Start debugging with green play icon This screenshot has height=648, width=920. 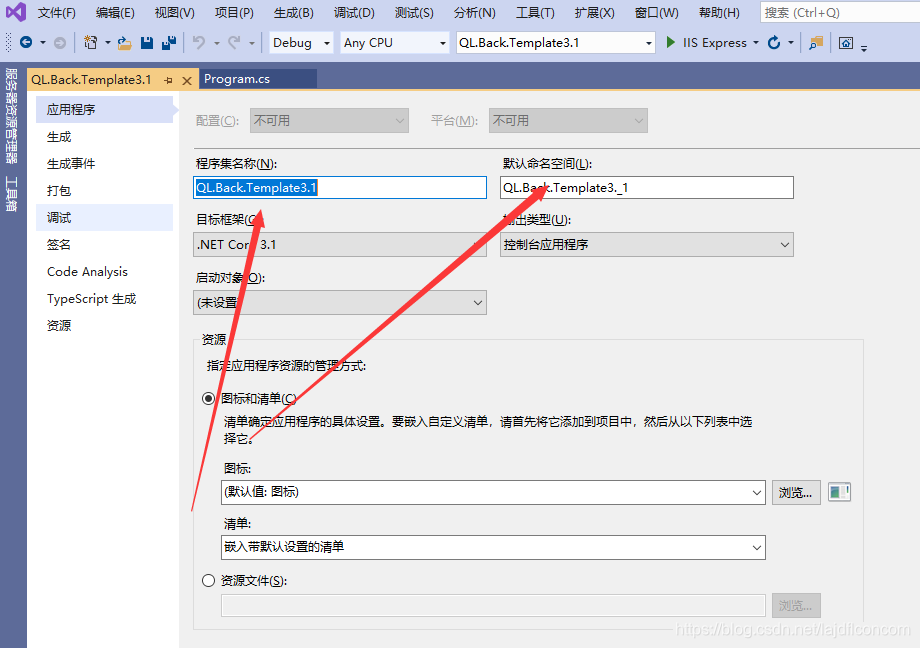tap(671, 42)
